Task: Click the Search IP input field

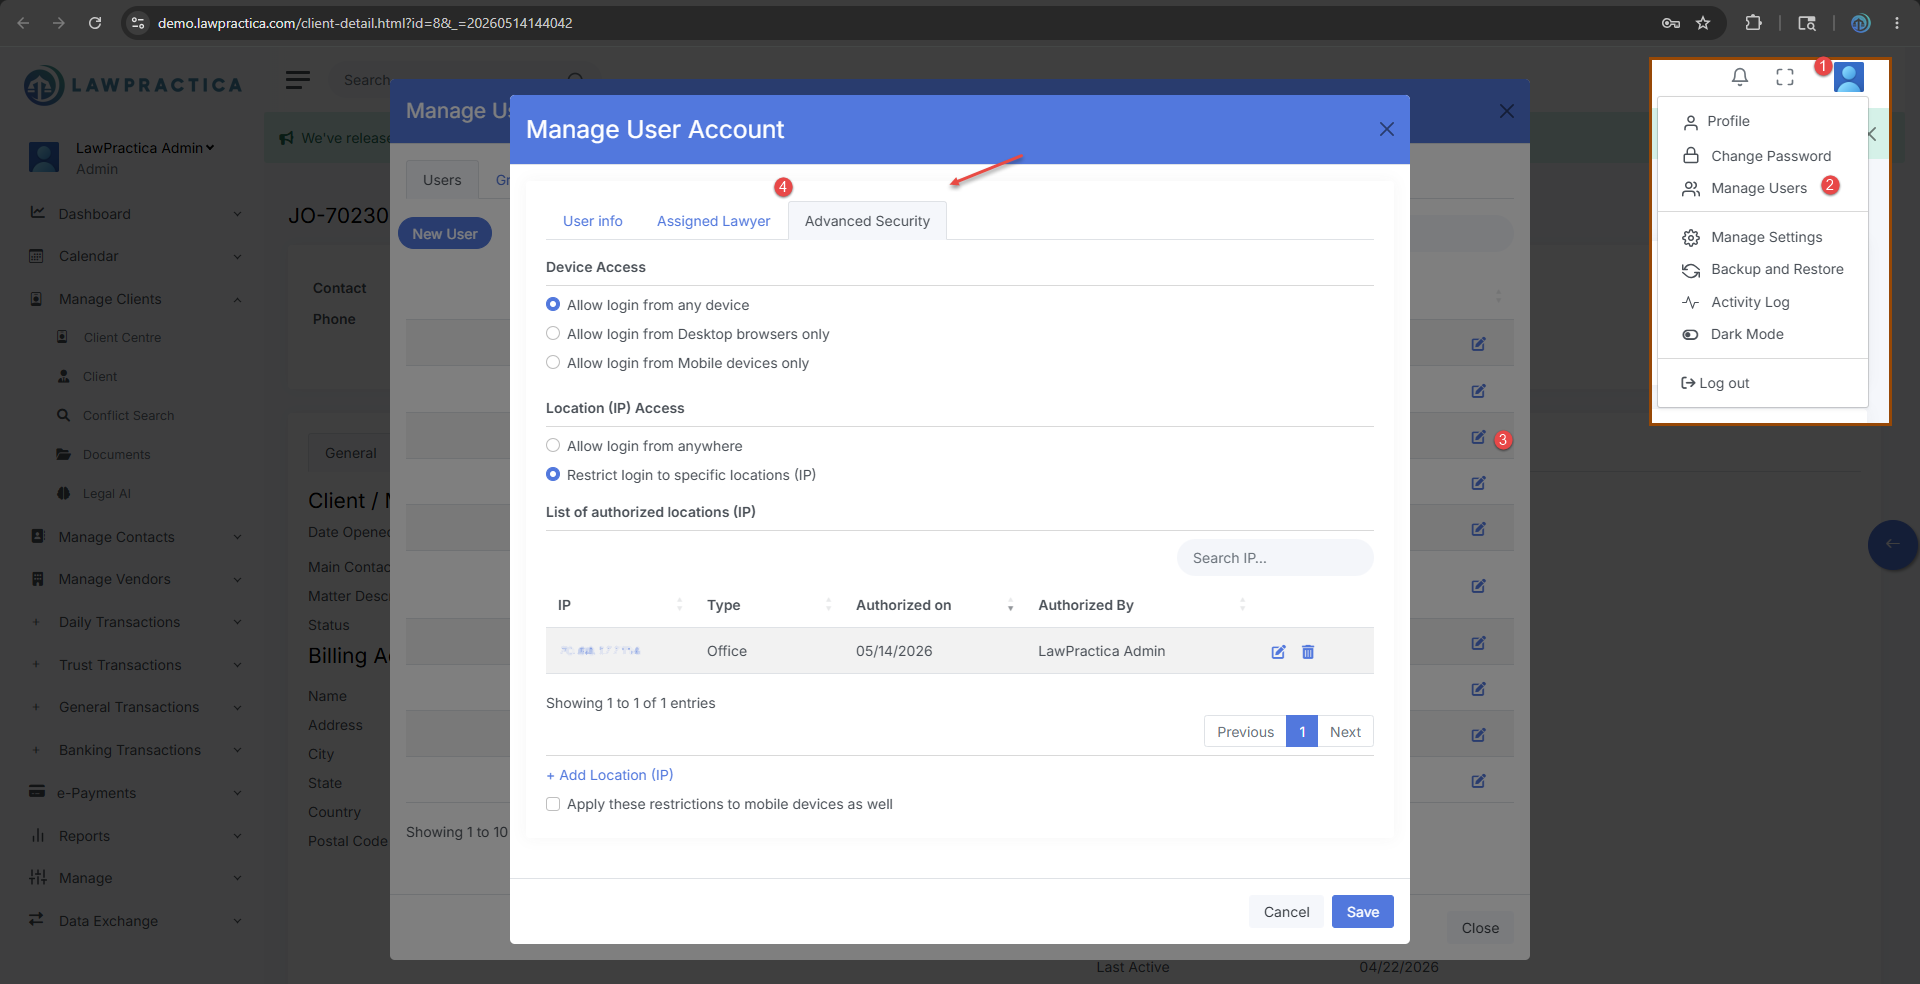Action: point(1275,558)
